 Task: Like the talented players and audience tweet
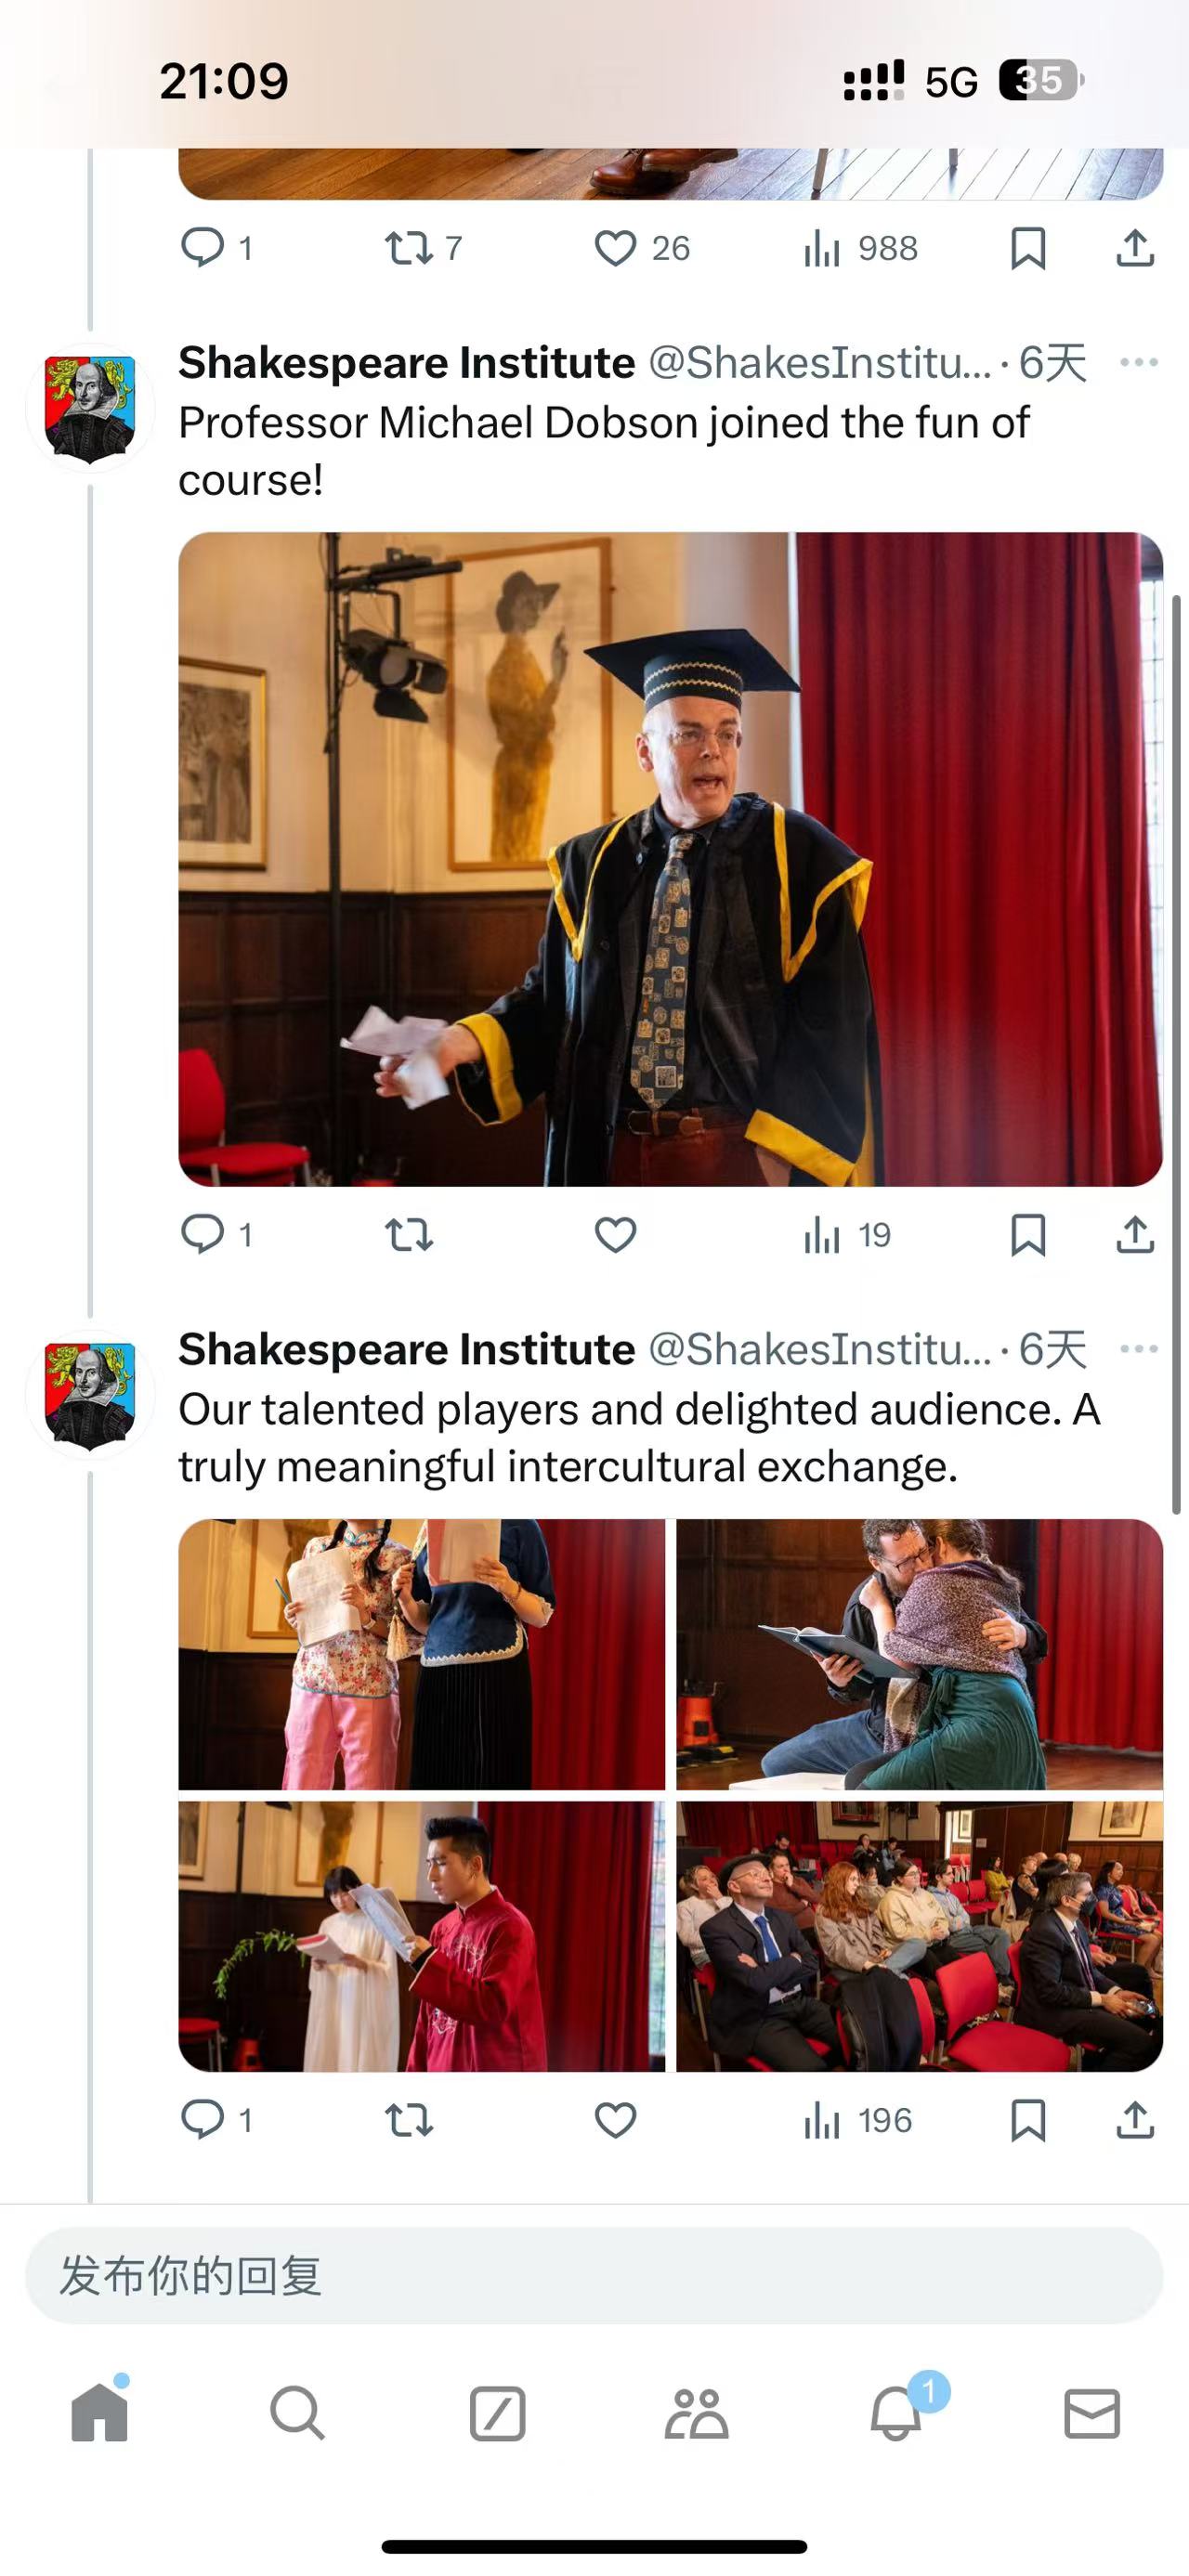click(x=615, y=2120)
